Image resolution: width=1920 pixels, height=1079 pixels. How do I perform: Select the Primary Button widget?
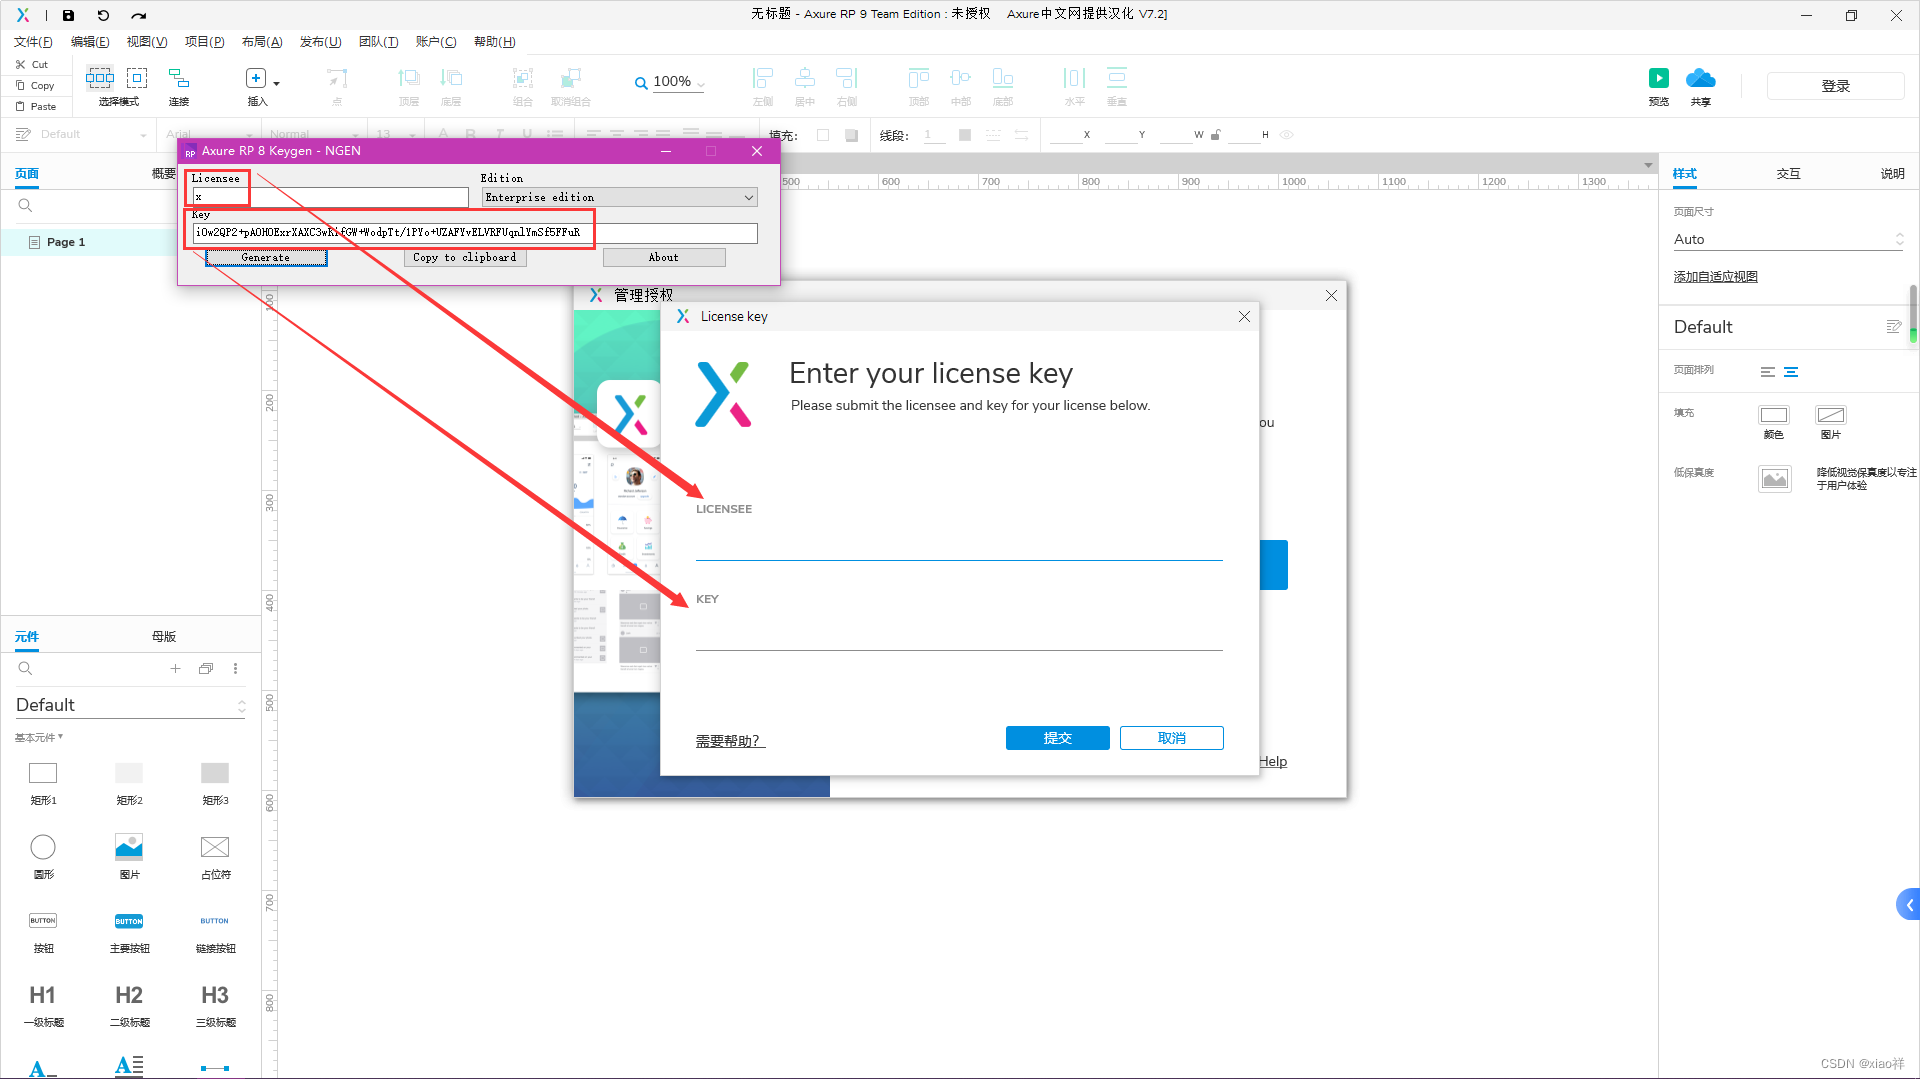129,921
